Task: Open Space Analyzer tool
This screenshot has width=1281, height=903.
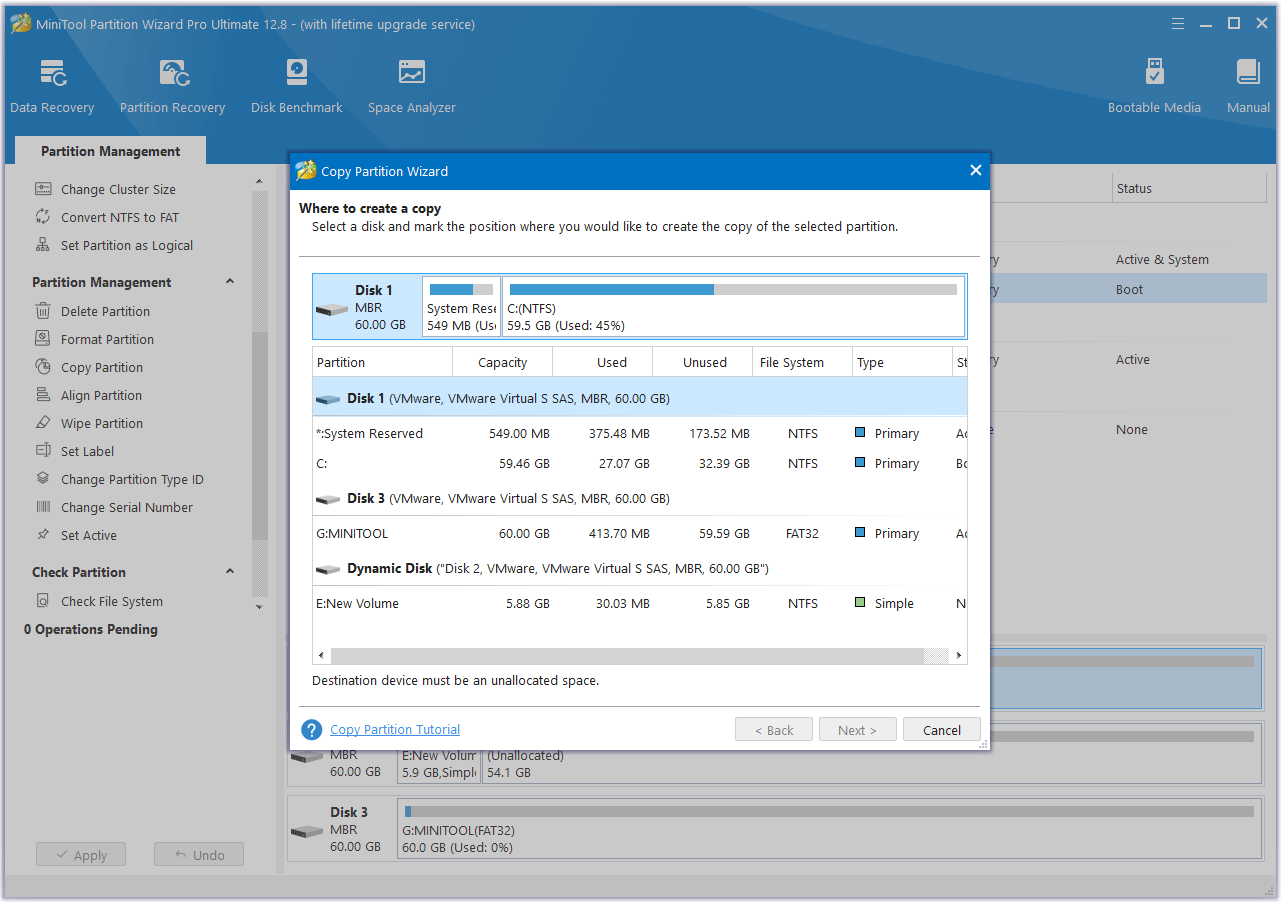Action: [x=411, y=86]
